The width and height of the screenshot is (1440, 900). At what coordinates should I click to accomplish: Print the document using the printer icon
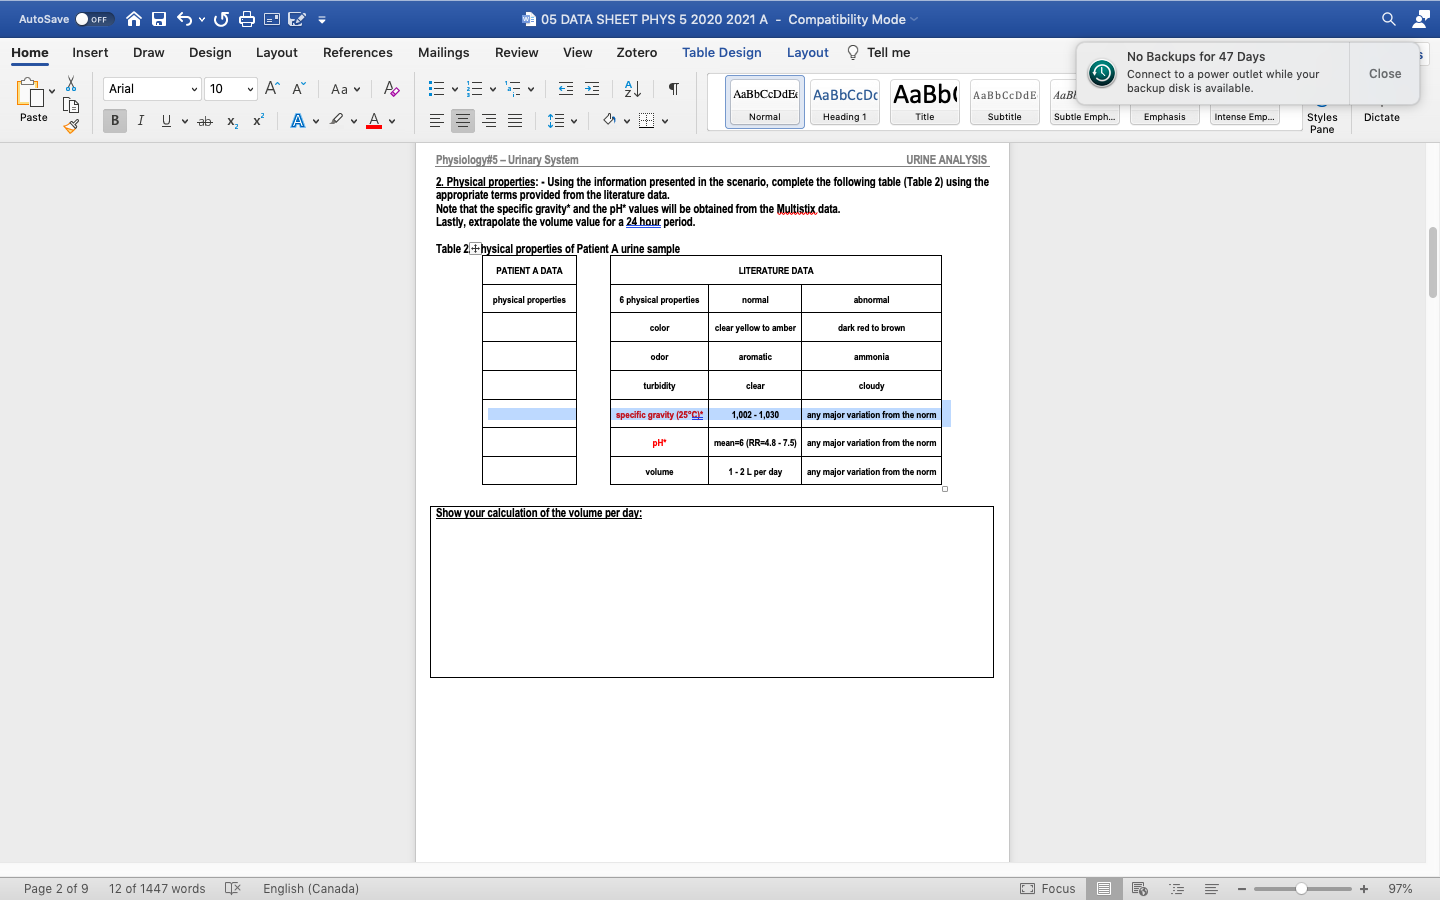point(247,19)
